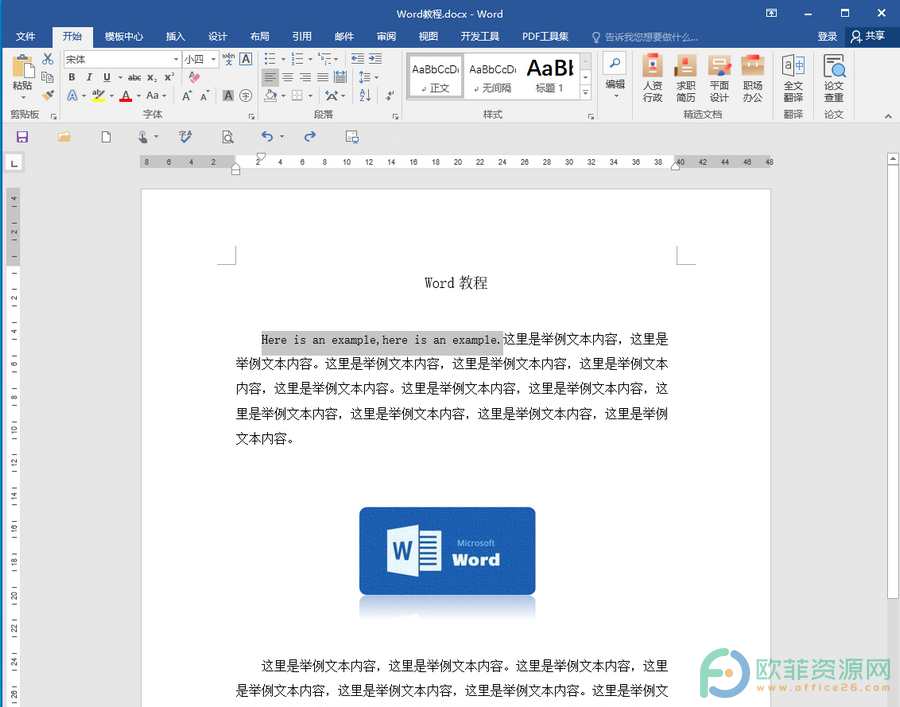Redo the last action

click(310, 136)
